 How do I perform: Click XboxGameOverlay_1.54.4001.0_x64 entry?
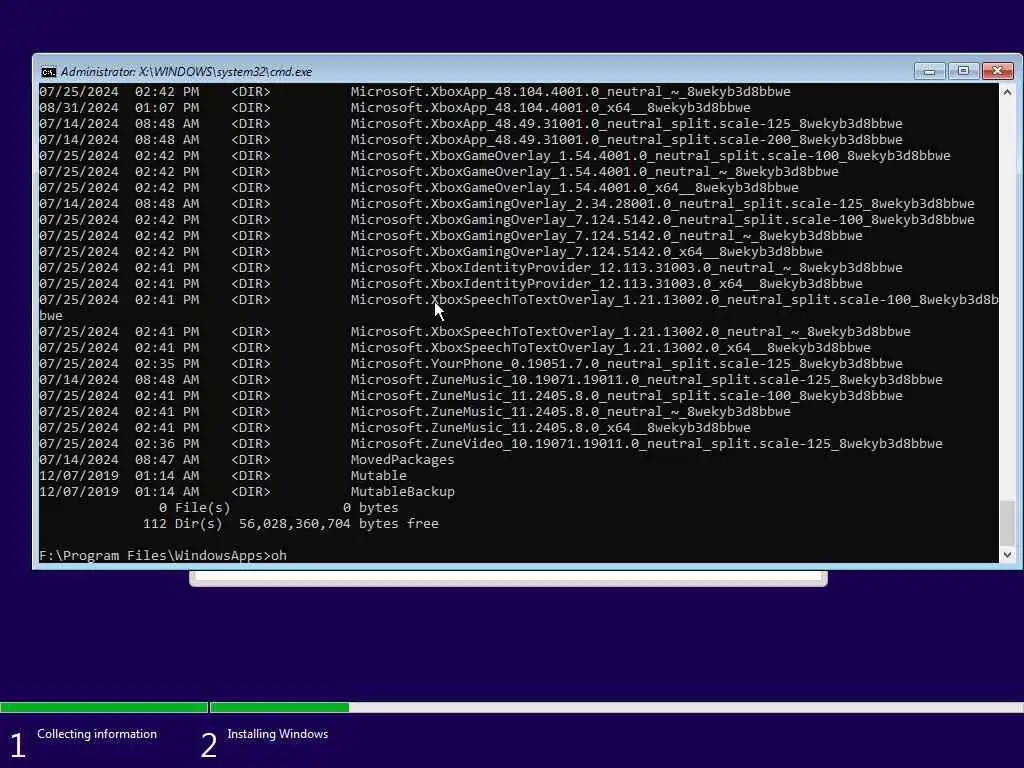575,187
